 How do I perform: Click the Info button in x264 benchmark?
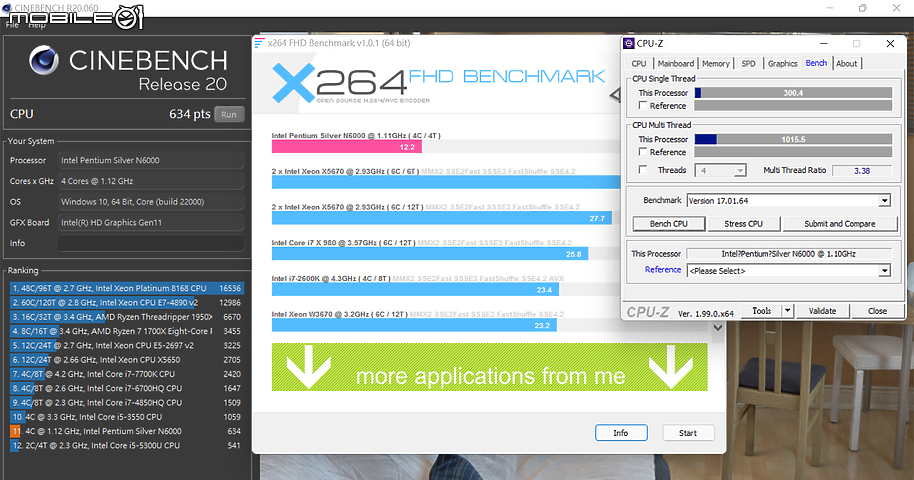(x=621, y=433)
